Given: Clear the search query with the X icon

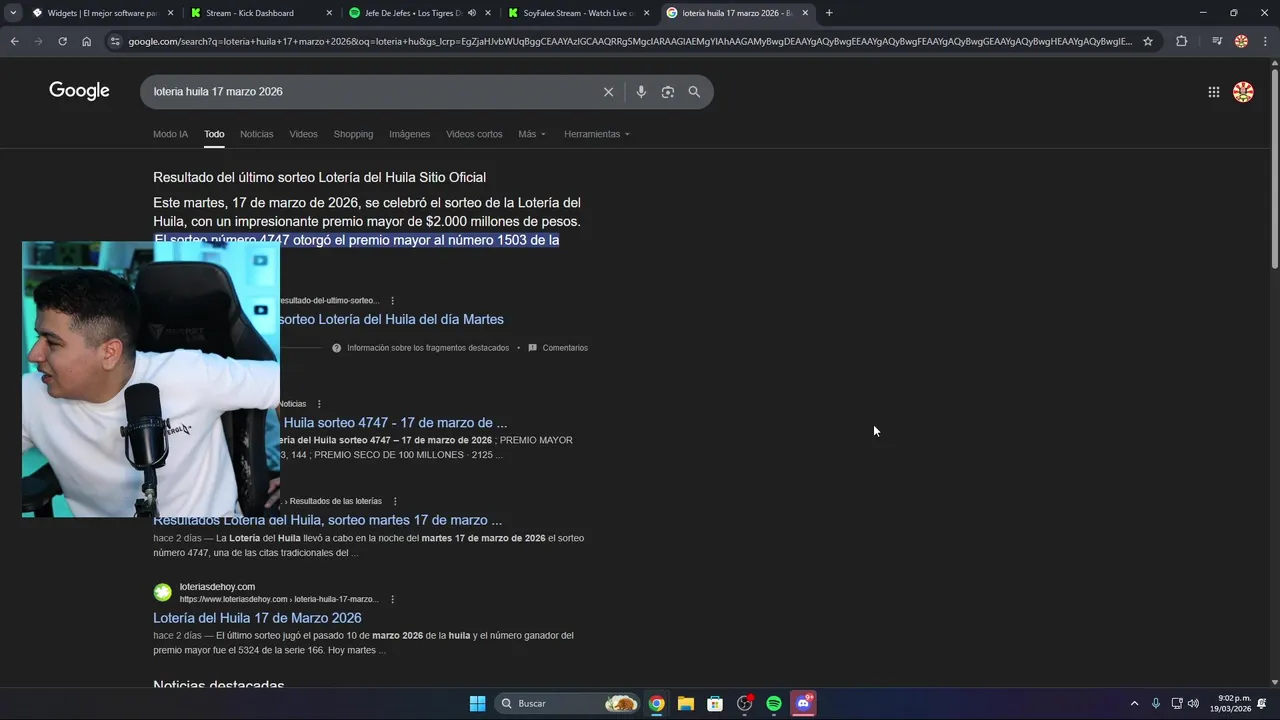Looking at the screenshot, I should (x=608, y=92).
